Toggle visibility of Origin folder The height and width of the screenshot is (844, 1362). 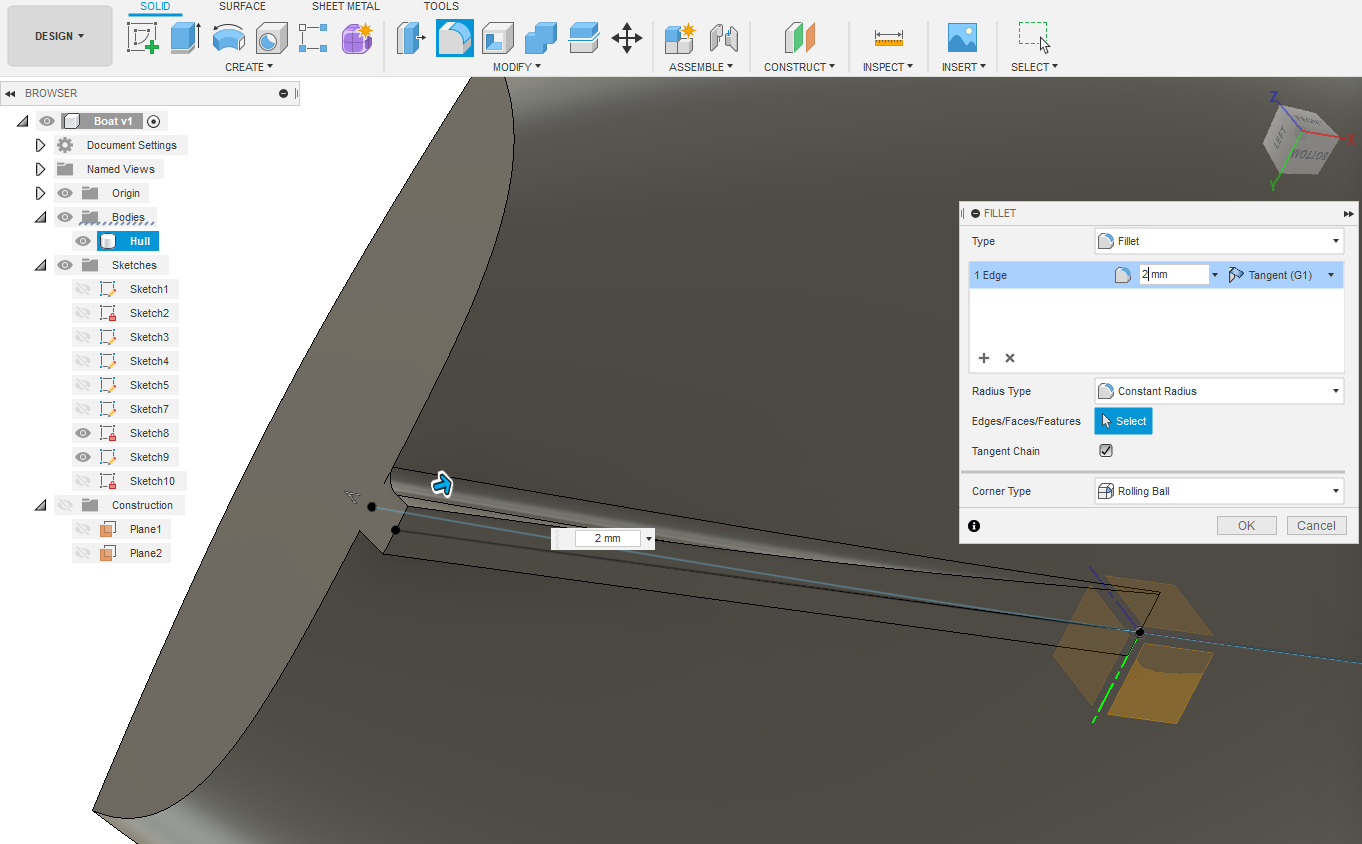coord(65,193)
